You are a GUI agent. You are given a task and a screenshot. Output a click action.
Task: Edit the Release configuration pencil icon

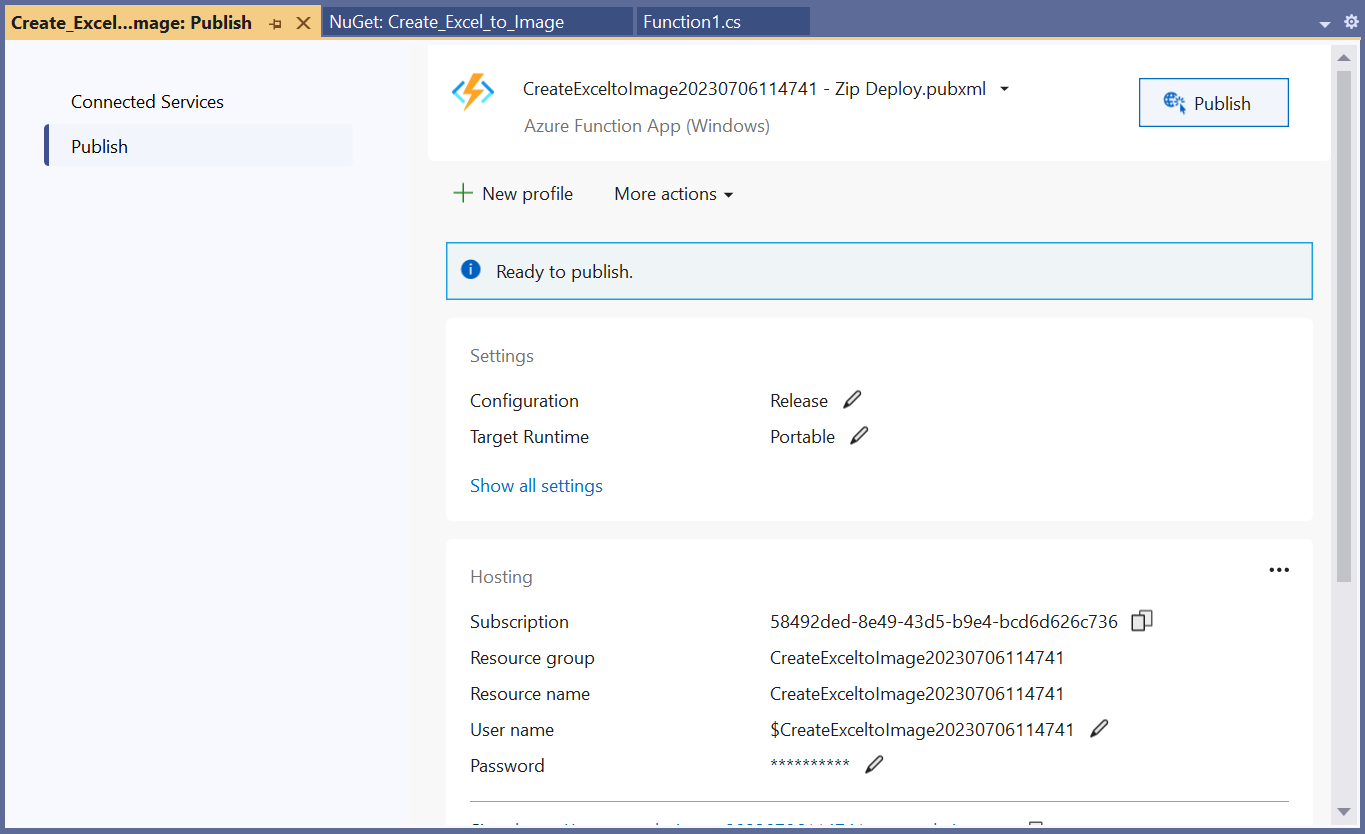[x=852, y=400]
